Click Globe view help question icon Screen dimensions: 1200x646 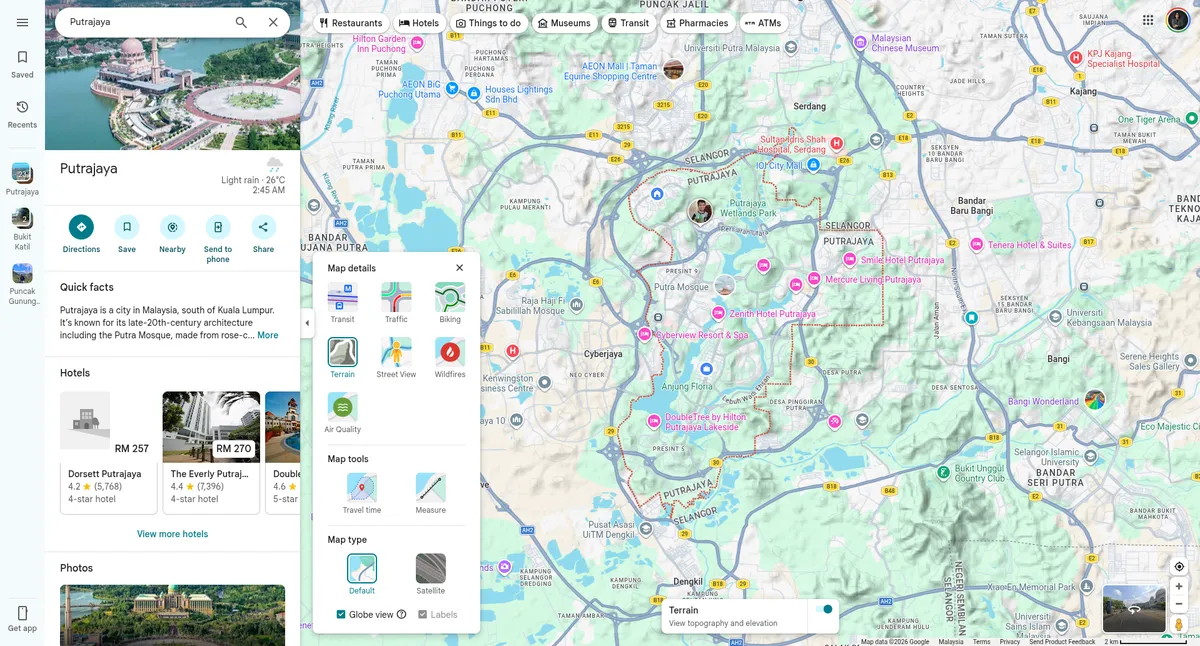coord(402,614)
